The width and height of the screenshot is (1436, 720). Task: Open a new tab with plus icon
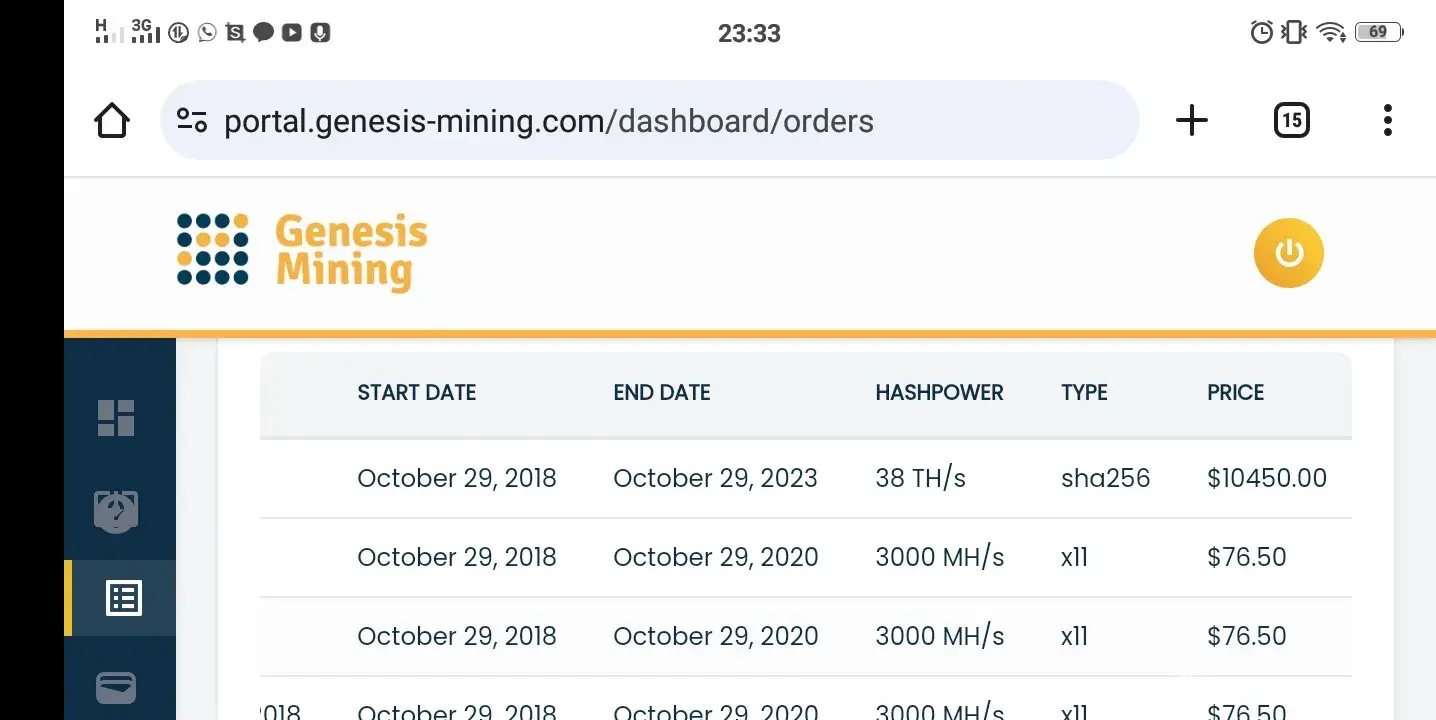pos(1191,121)
